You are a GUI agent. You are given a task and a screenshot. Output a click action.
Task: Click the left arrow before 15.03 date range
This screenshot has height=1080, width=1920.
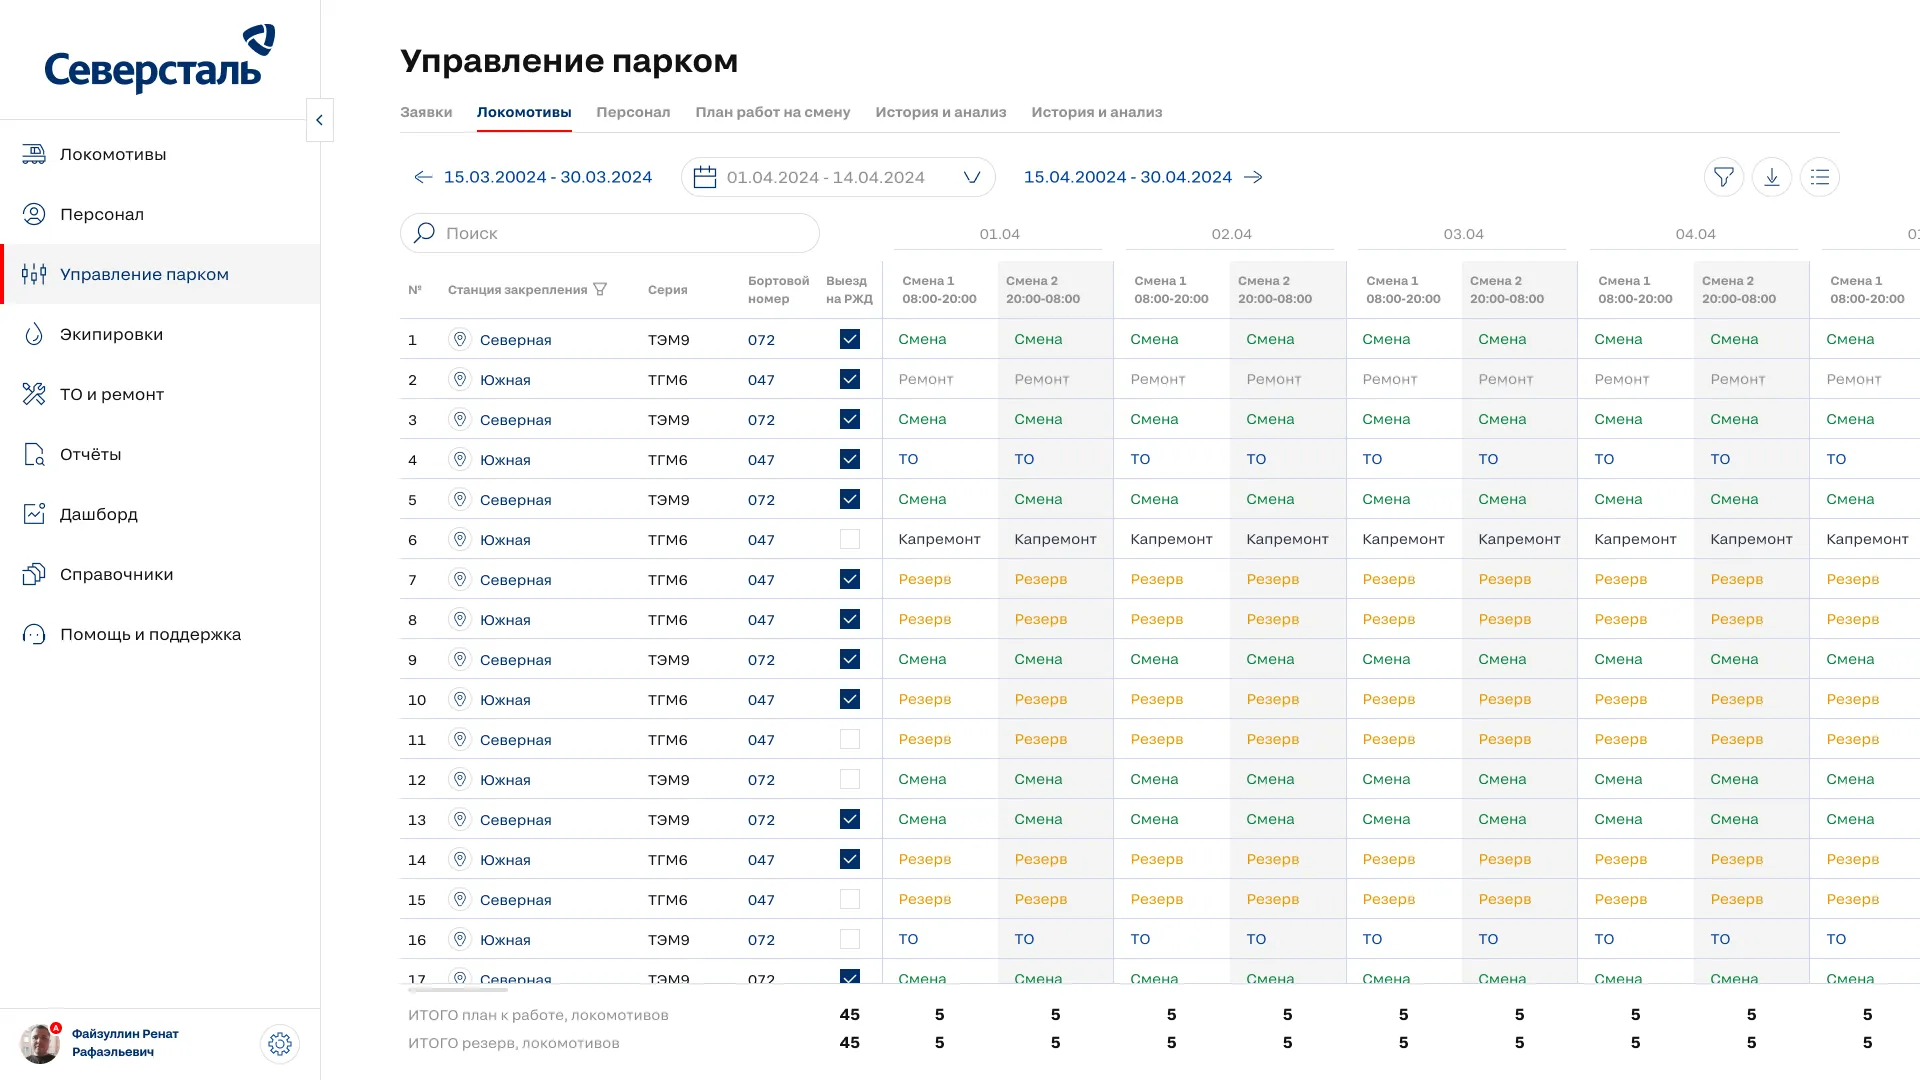coord(423,177)
